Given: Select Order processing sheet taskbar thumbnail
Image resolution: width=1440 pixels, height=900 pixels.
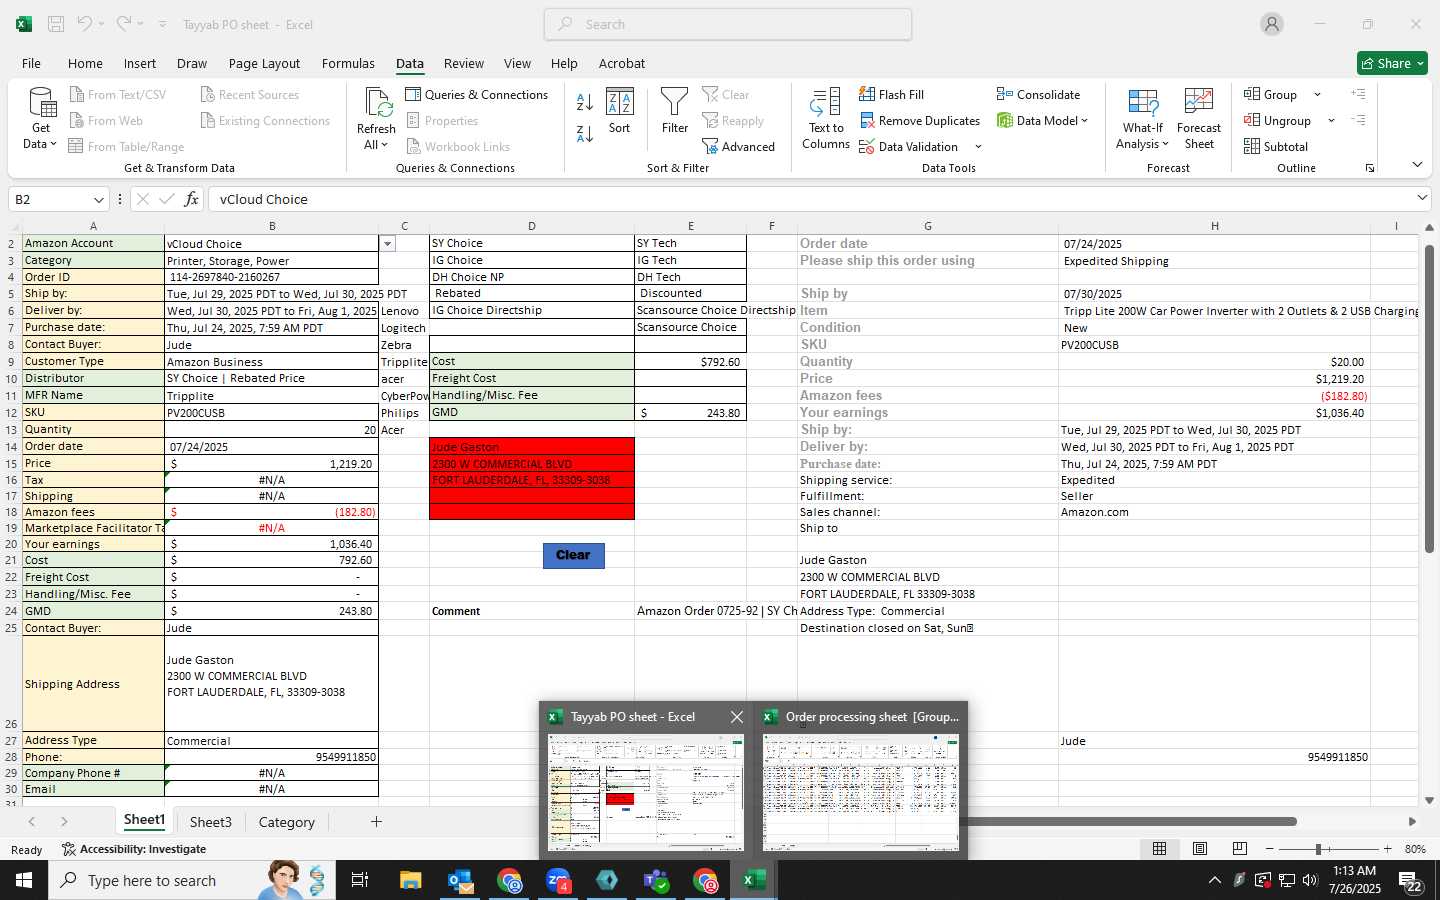Looking at the screenshot, I should click(861, 780).
